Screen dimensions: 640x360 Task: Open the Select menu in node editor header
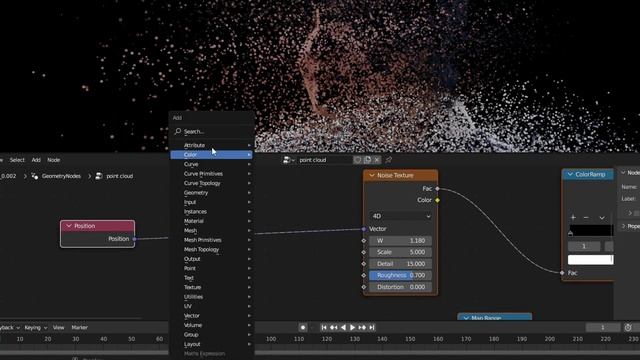tap(17, 160)
